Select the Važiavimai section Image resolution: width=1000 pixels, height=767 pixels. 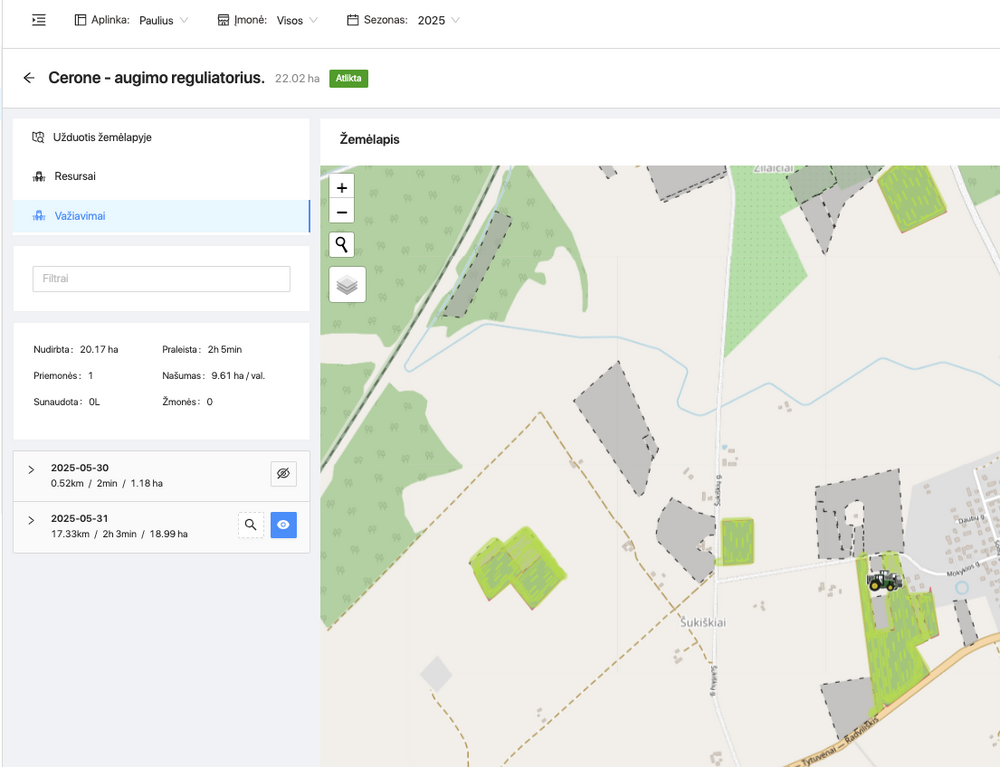pos(161,215)
